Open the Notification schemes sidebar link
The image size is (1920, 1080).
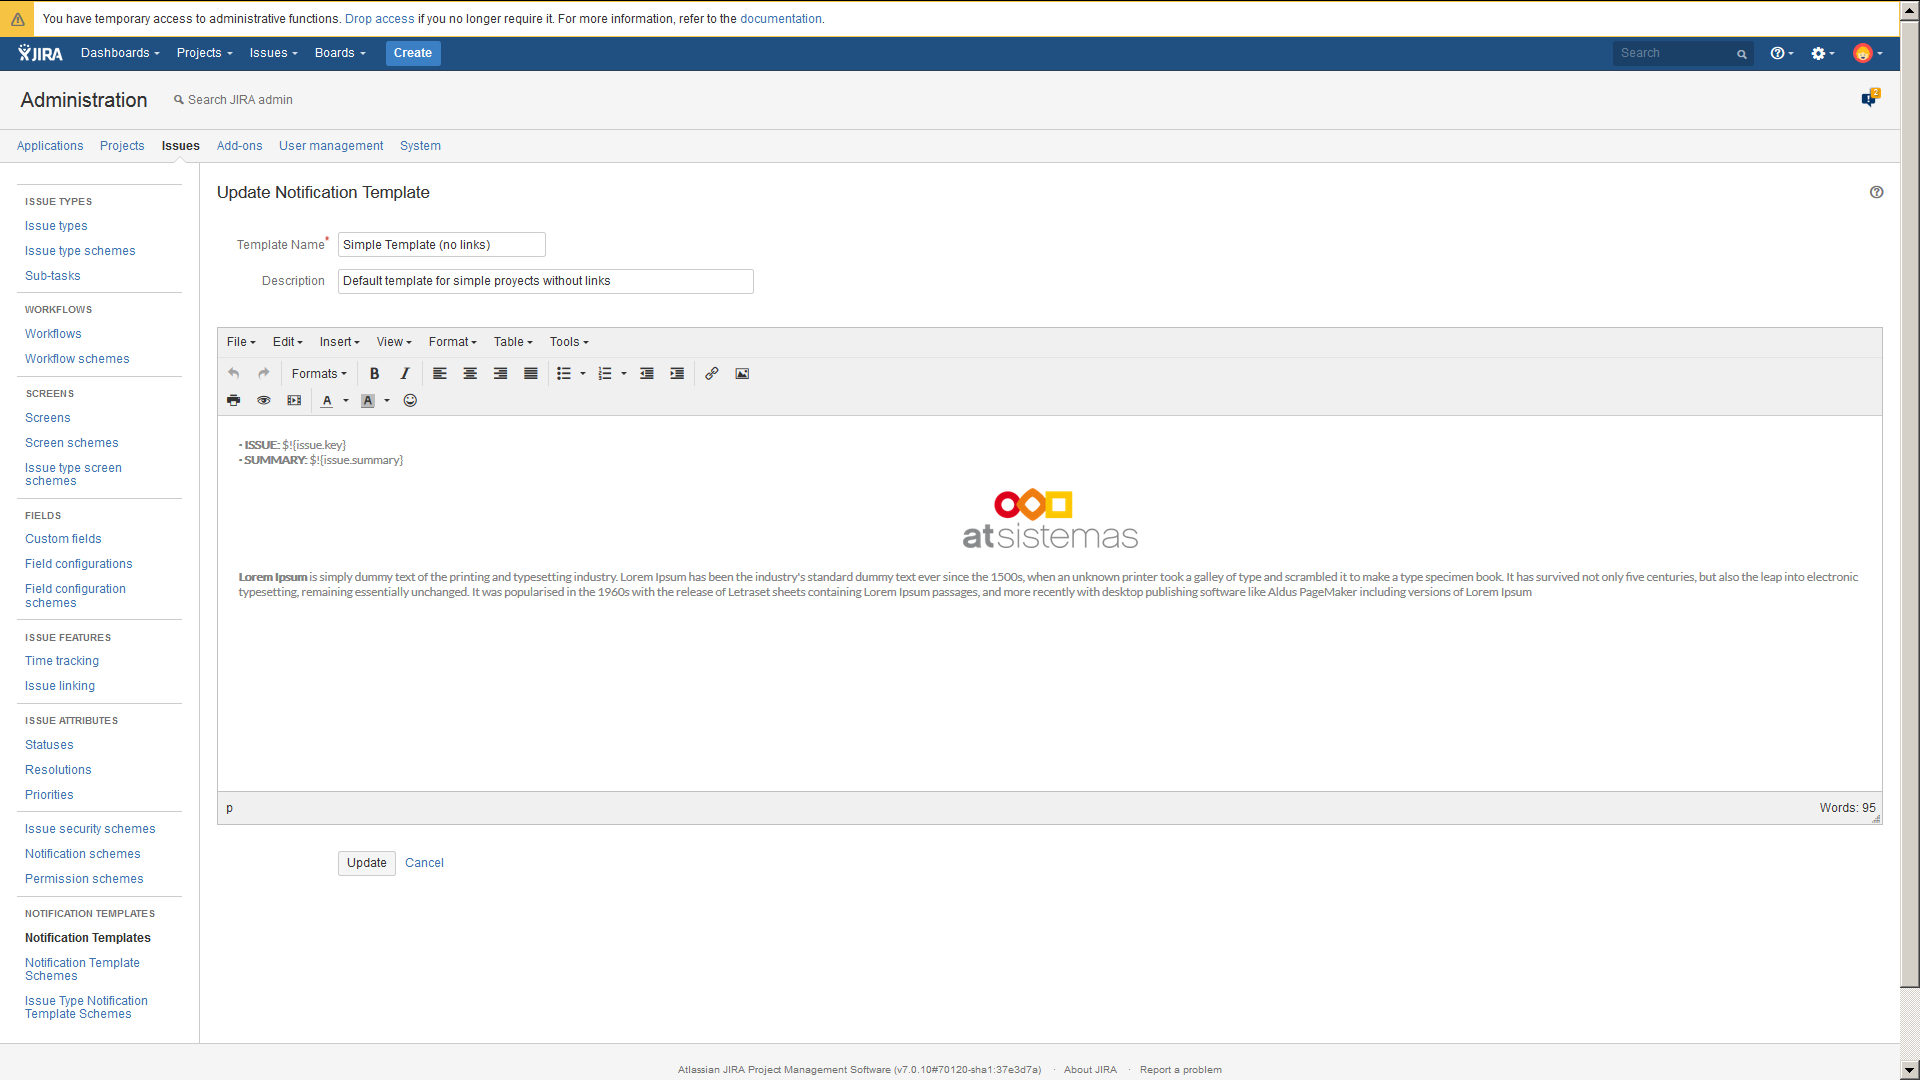click(82, 854)
